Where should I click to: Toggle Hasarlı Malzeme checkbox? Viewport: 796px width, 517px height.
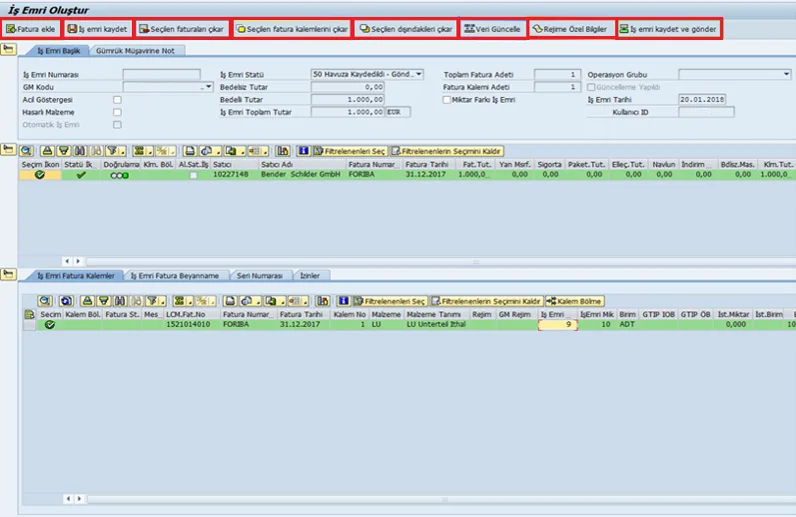point(117,112)
